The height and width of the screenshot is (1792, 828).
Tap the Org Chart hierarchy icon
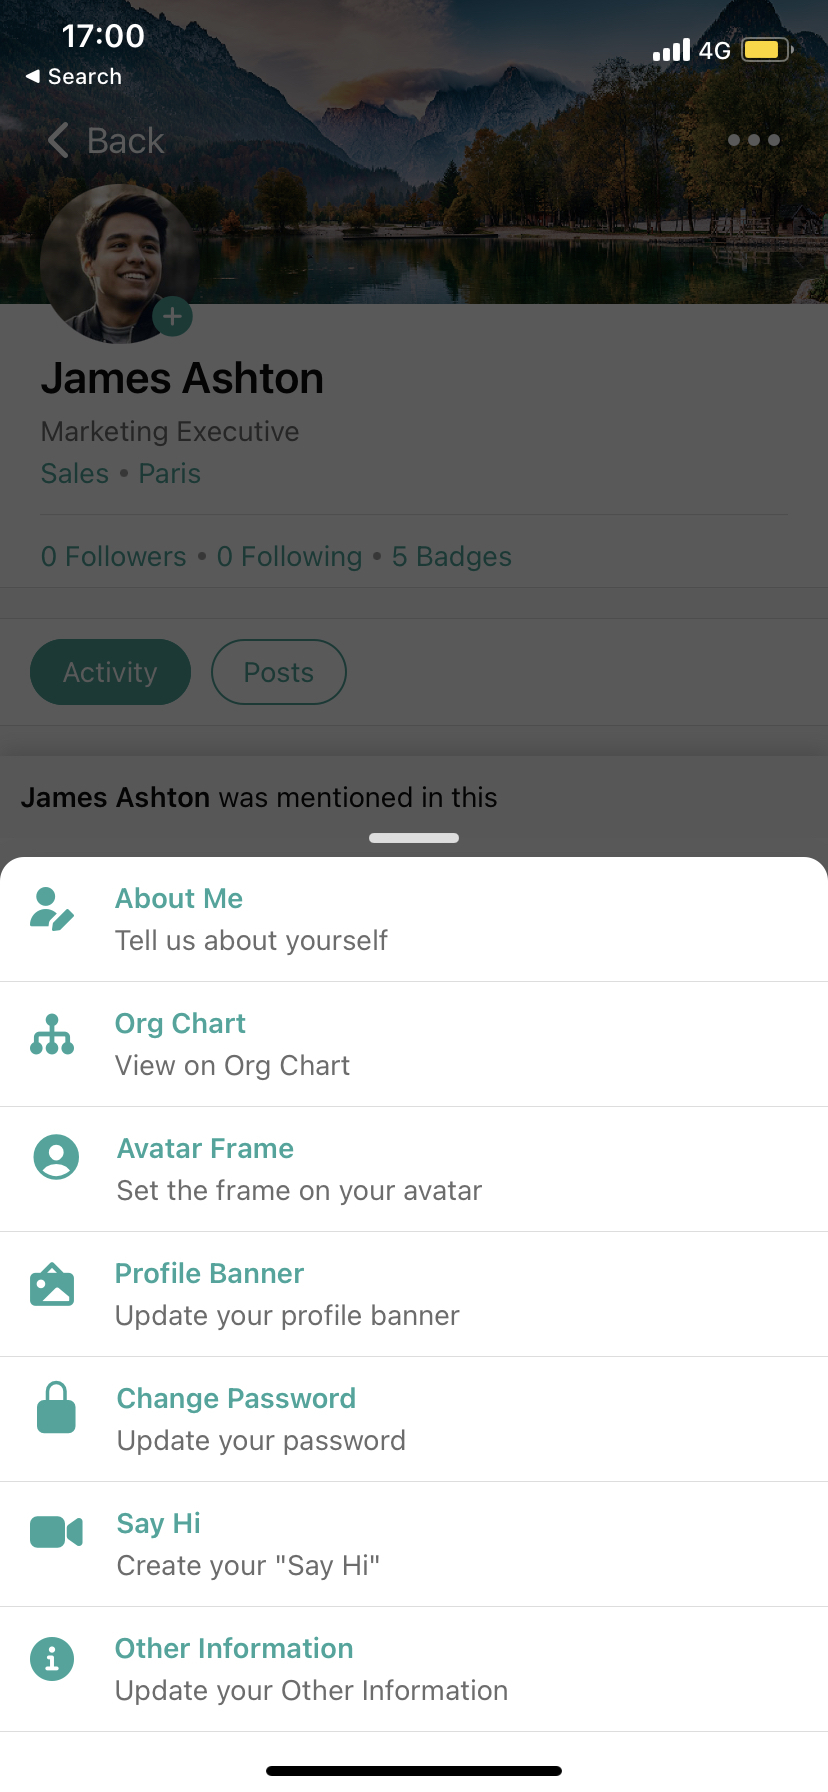(x=52, y=1034)
